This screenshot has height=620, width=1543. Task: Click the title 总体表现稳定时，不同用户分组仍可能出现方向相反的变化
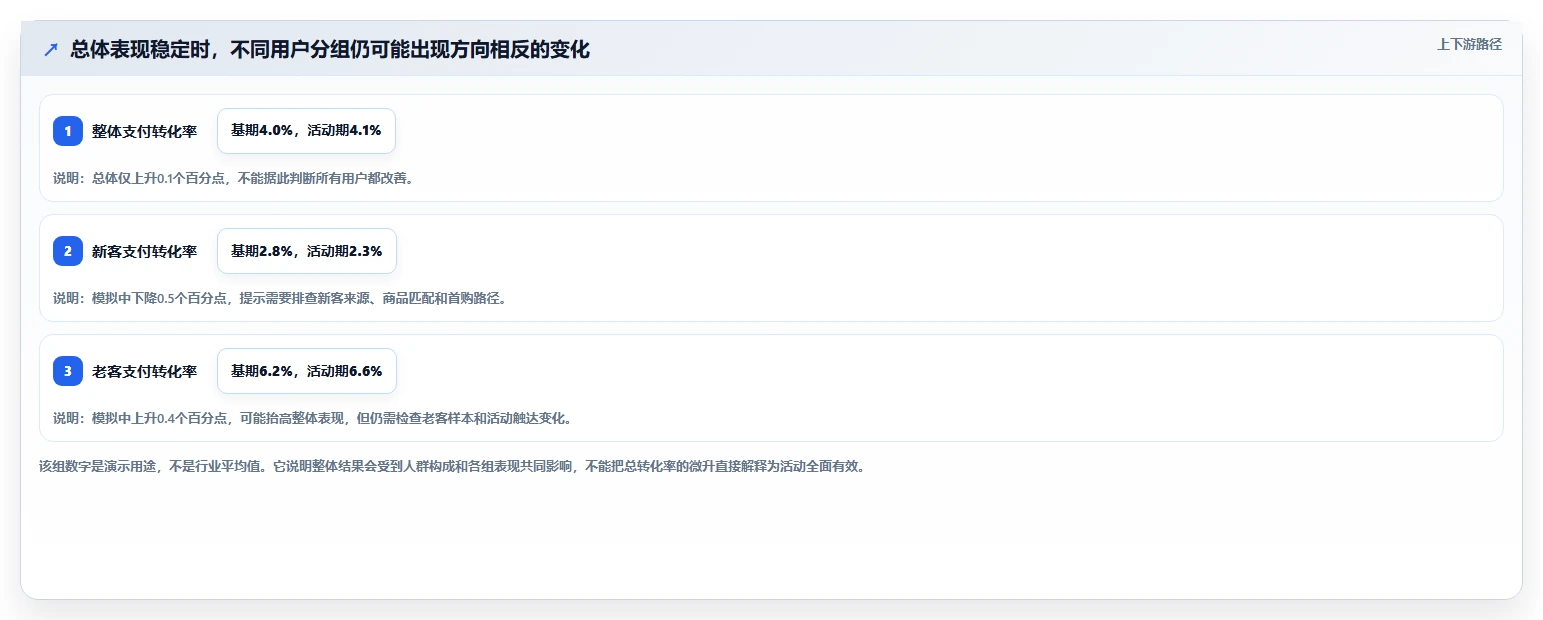coord(330,49)
